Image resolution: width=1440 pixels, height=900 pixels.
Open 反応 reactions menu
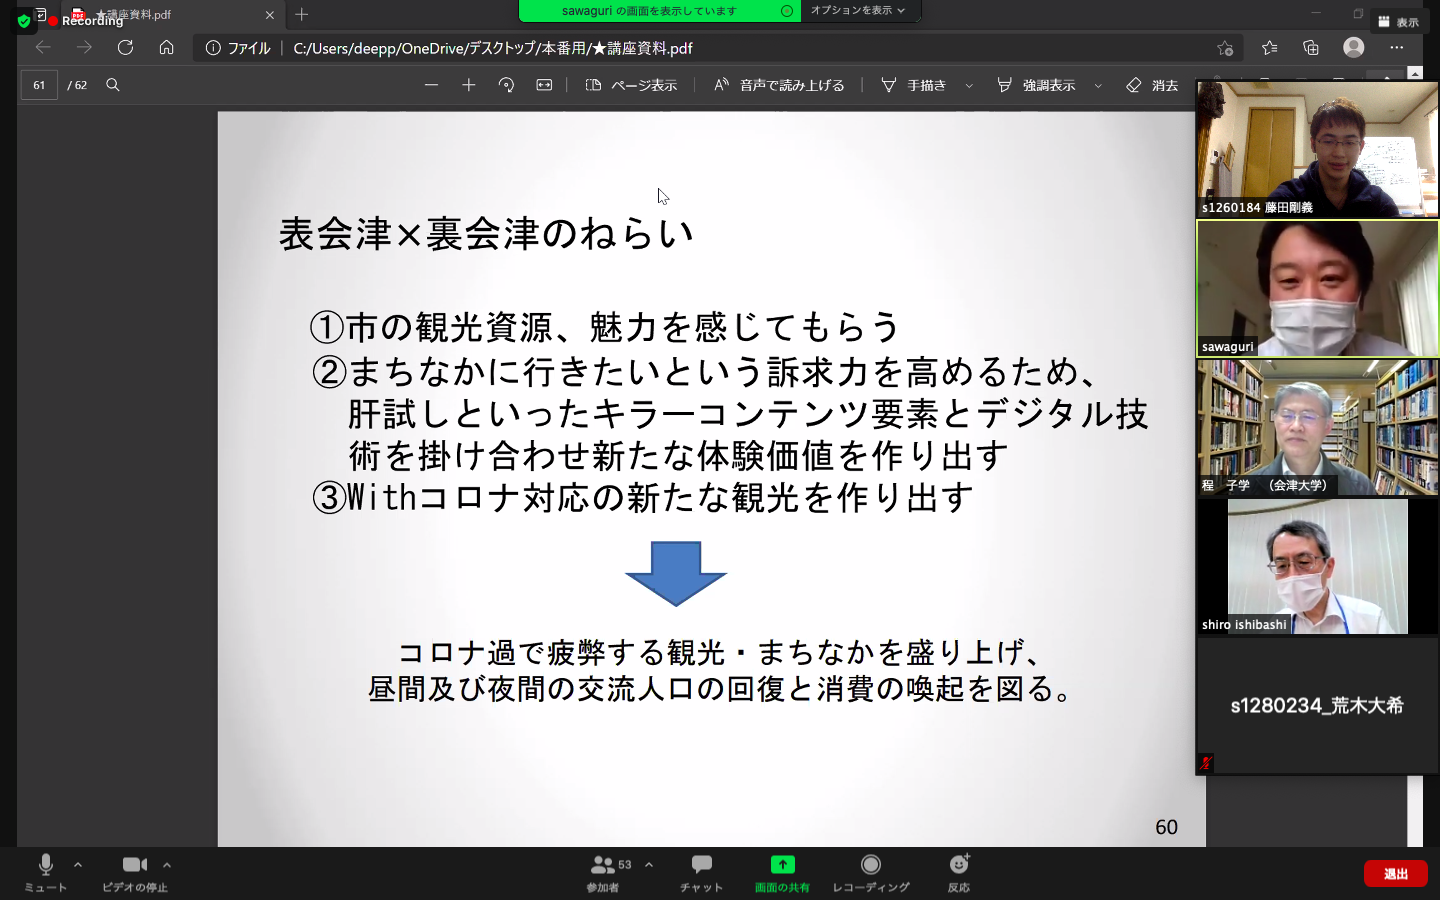pyautogui.click(x=959, y=872)
